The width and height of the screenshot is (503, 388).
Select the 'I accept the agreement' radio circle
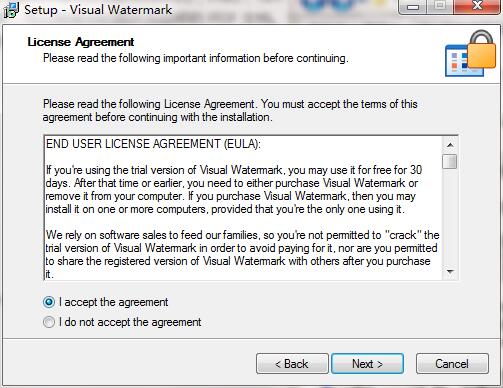pos(49,302)
